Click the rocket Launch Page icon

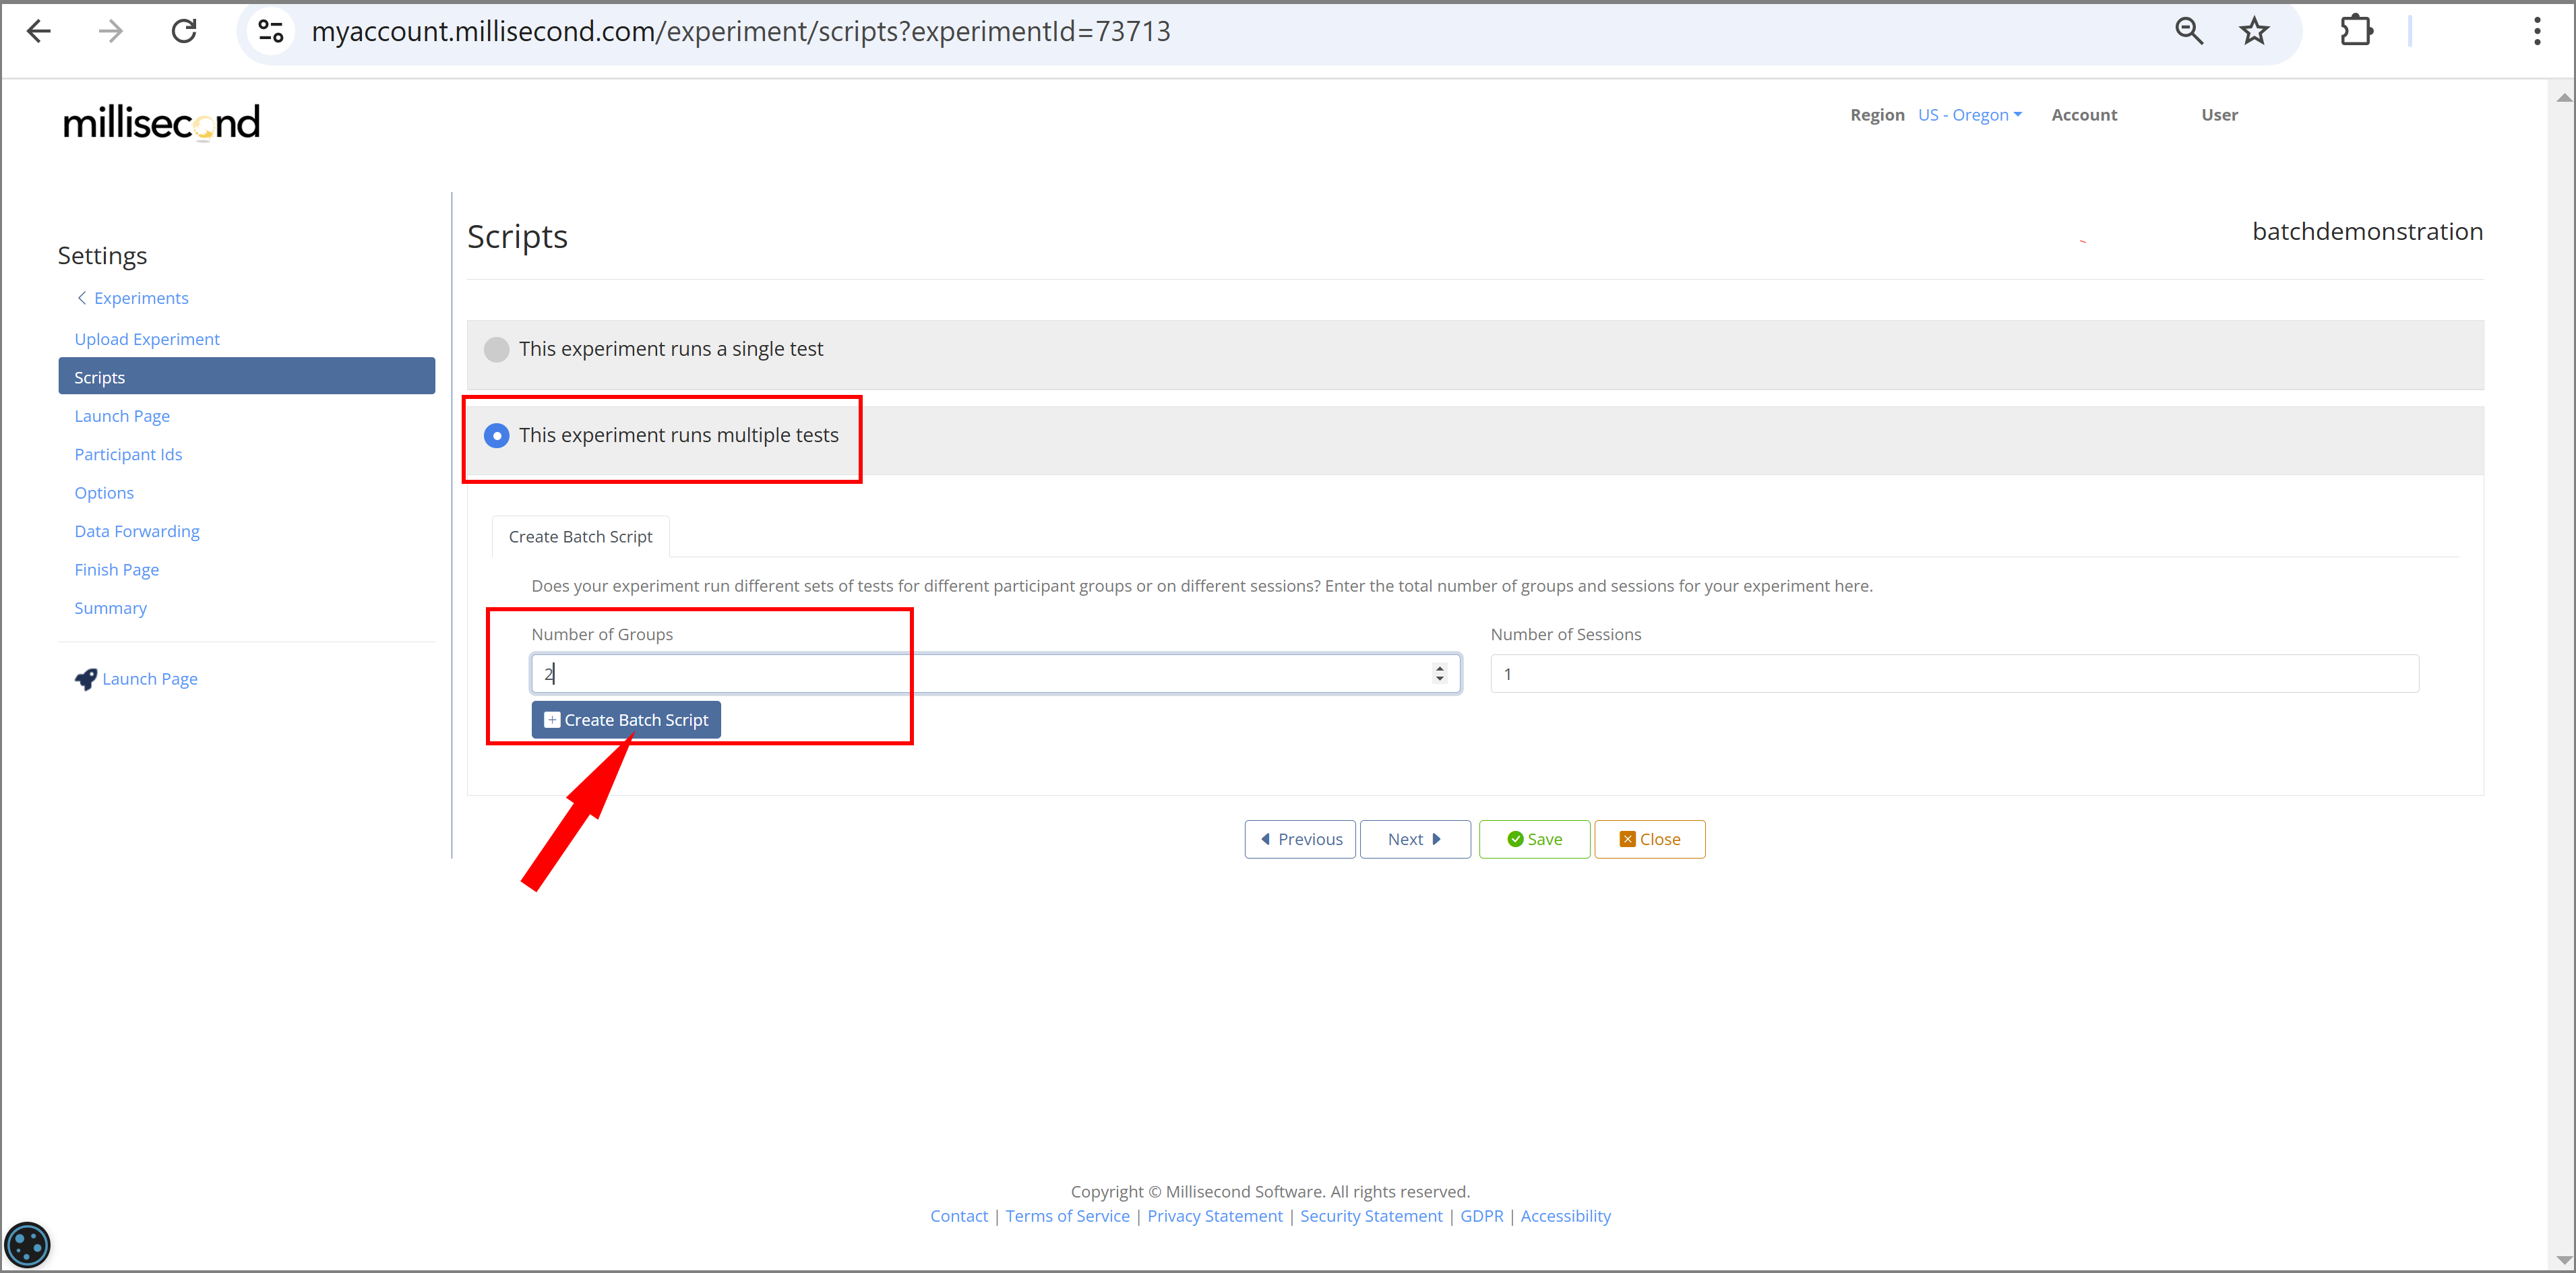[86, 679]
